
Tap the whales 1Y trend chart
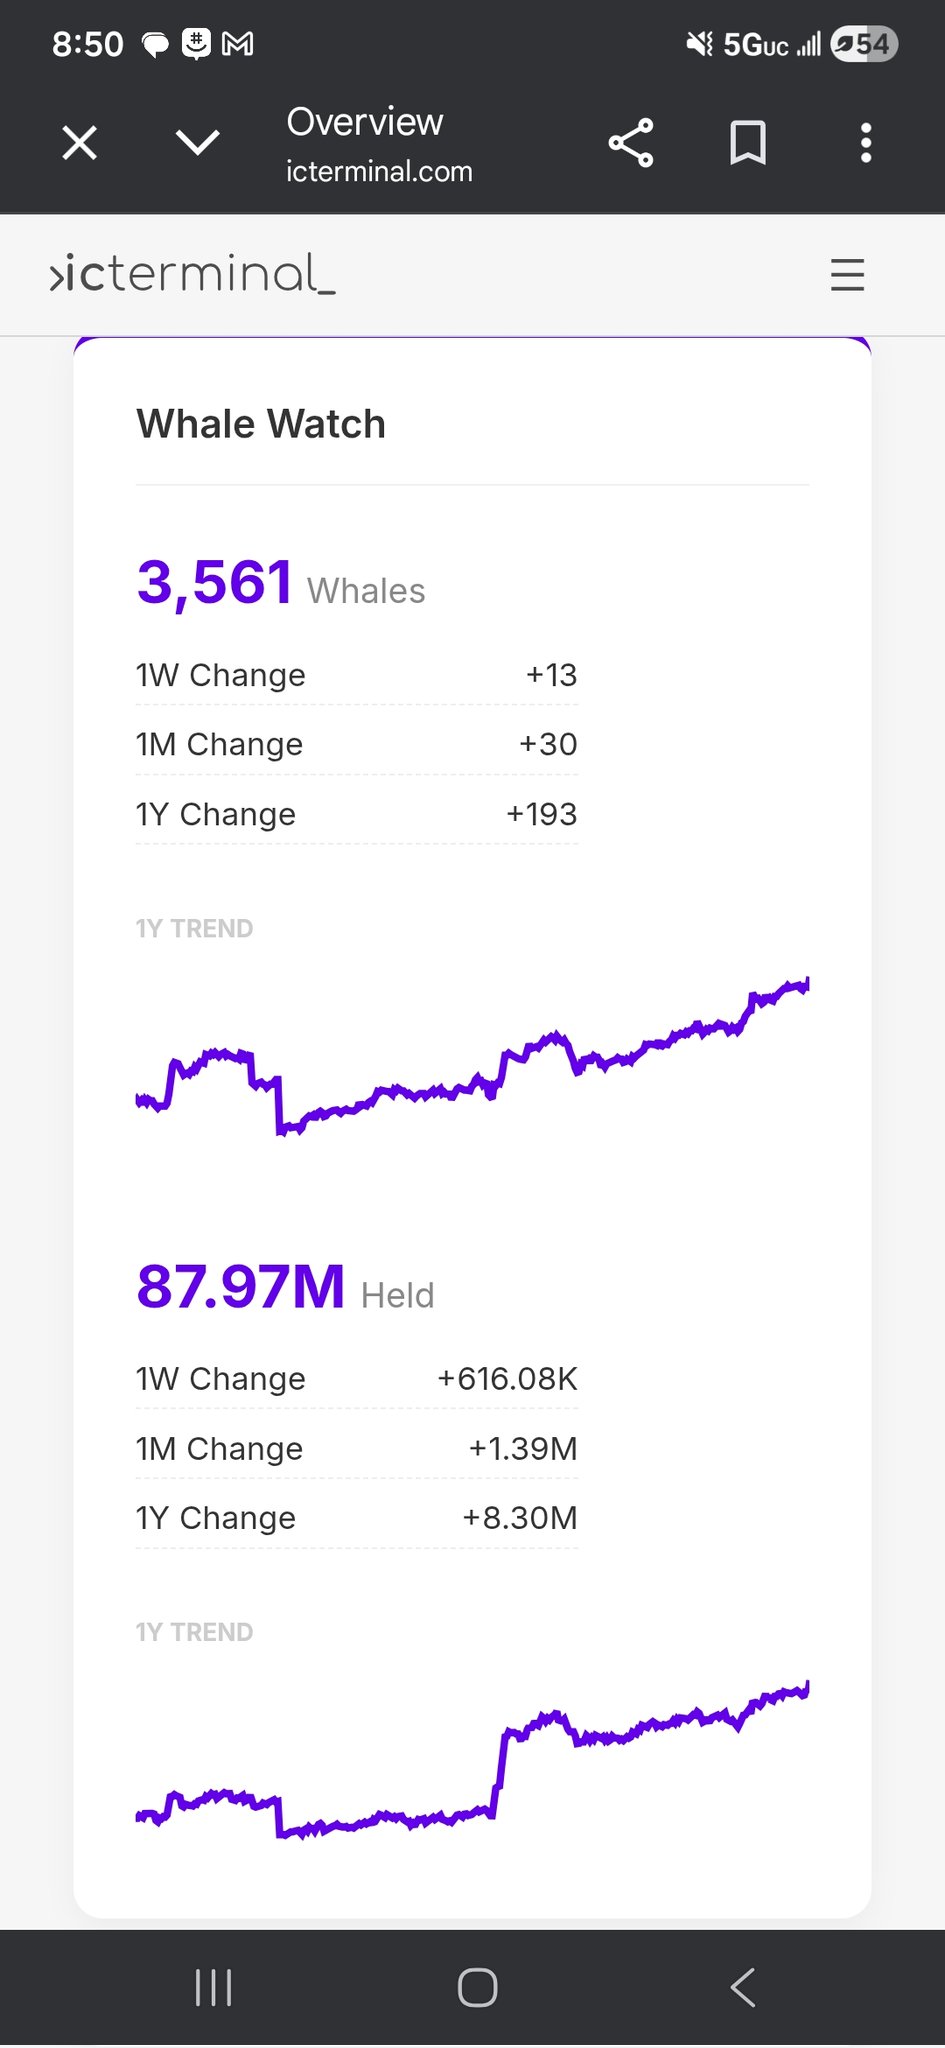click(472, 1057)
